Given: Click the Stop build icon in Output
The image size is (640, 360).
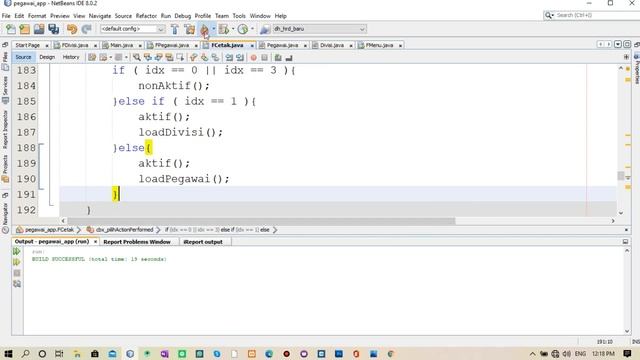Looking at the screenshot, I should [17, 273].
